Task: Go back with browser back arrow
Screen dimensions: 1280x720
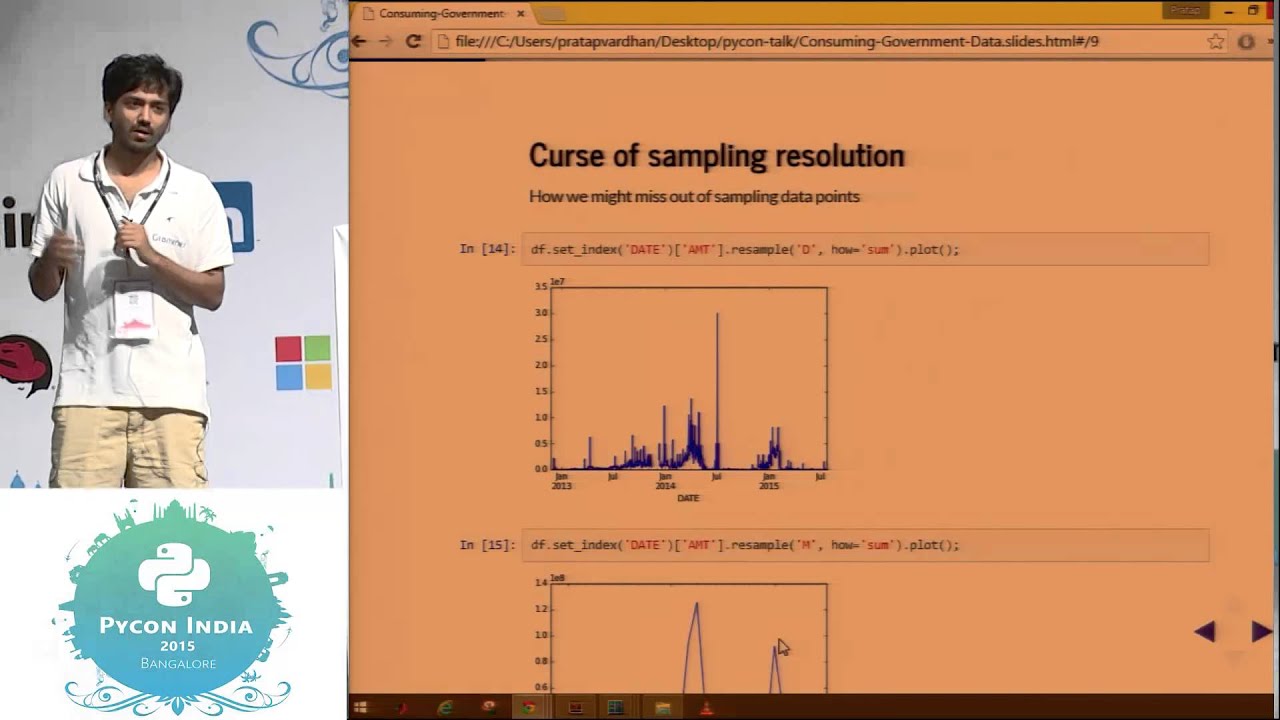Action: click(x=359, y=41)
